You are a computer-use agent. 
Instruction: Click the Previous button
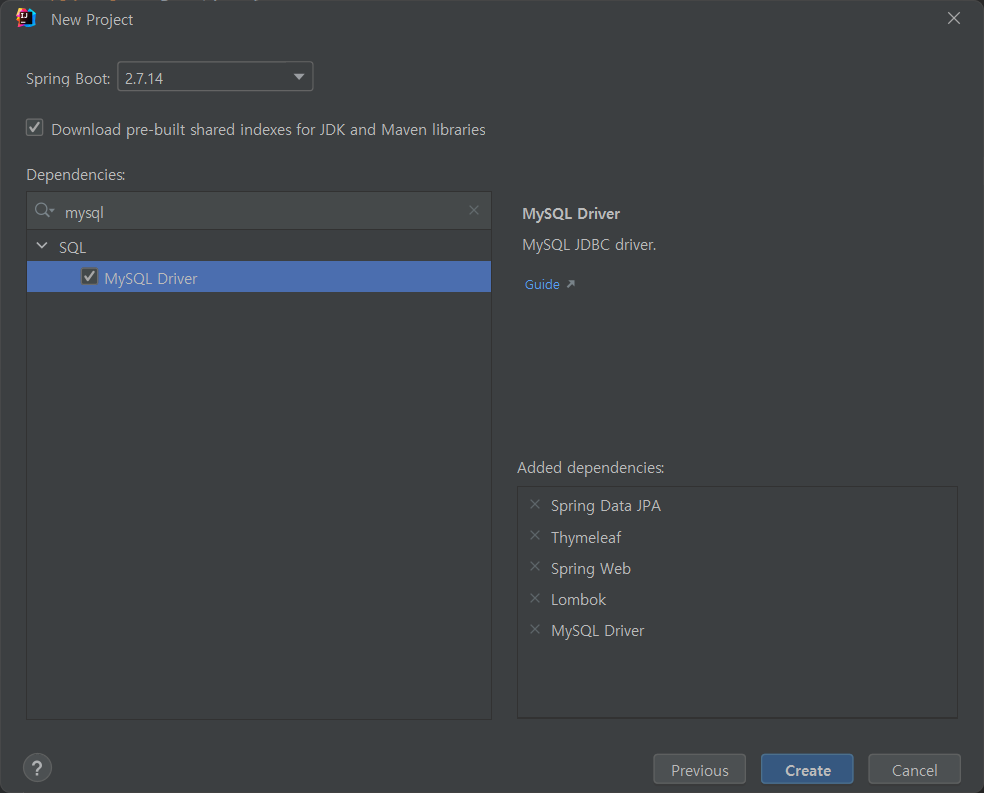coord(700,769)
